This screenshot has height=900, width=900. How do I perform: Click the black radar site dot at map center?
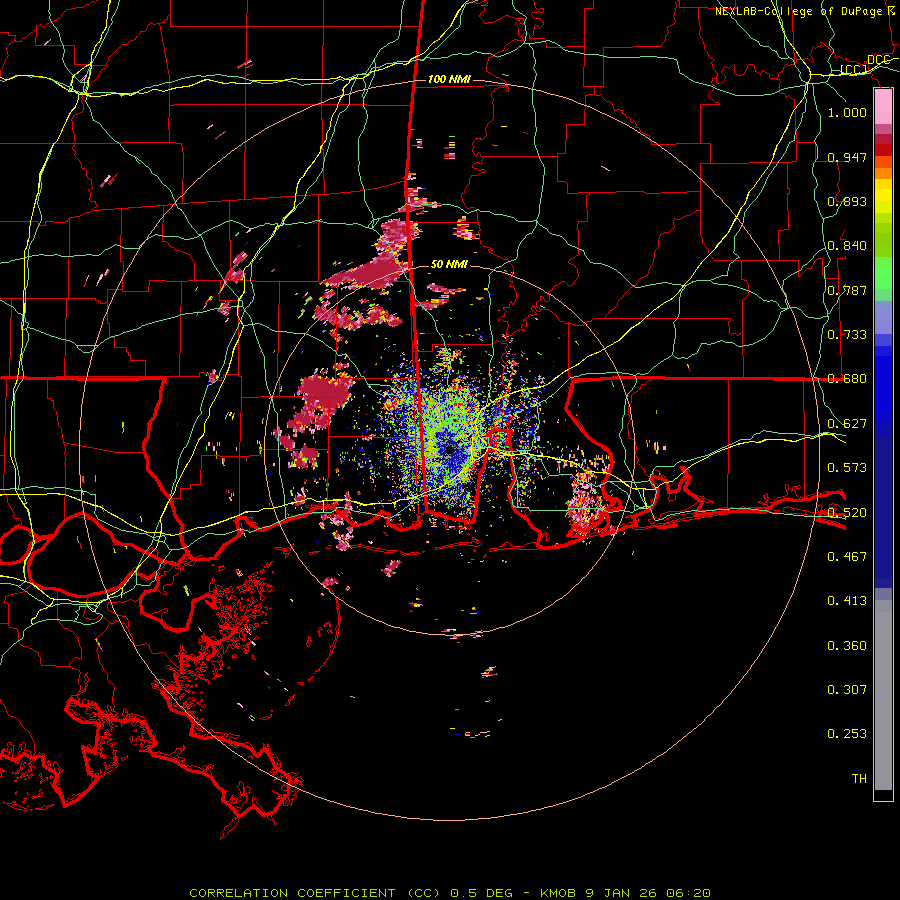click(x=451, y=450)
